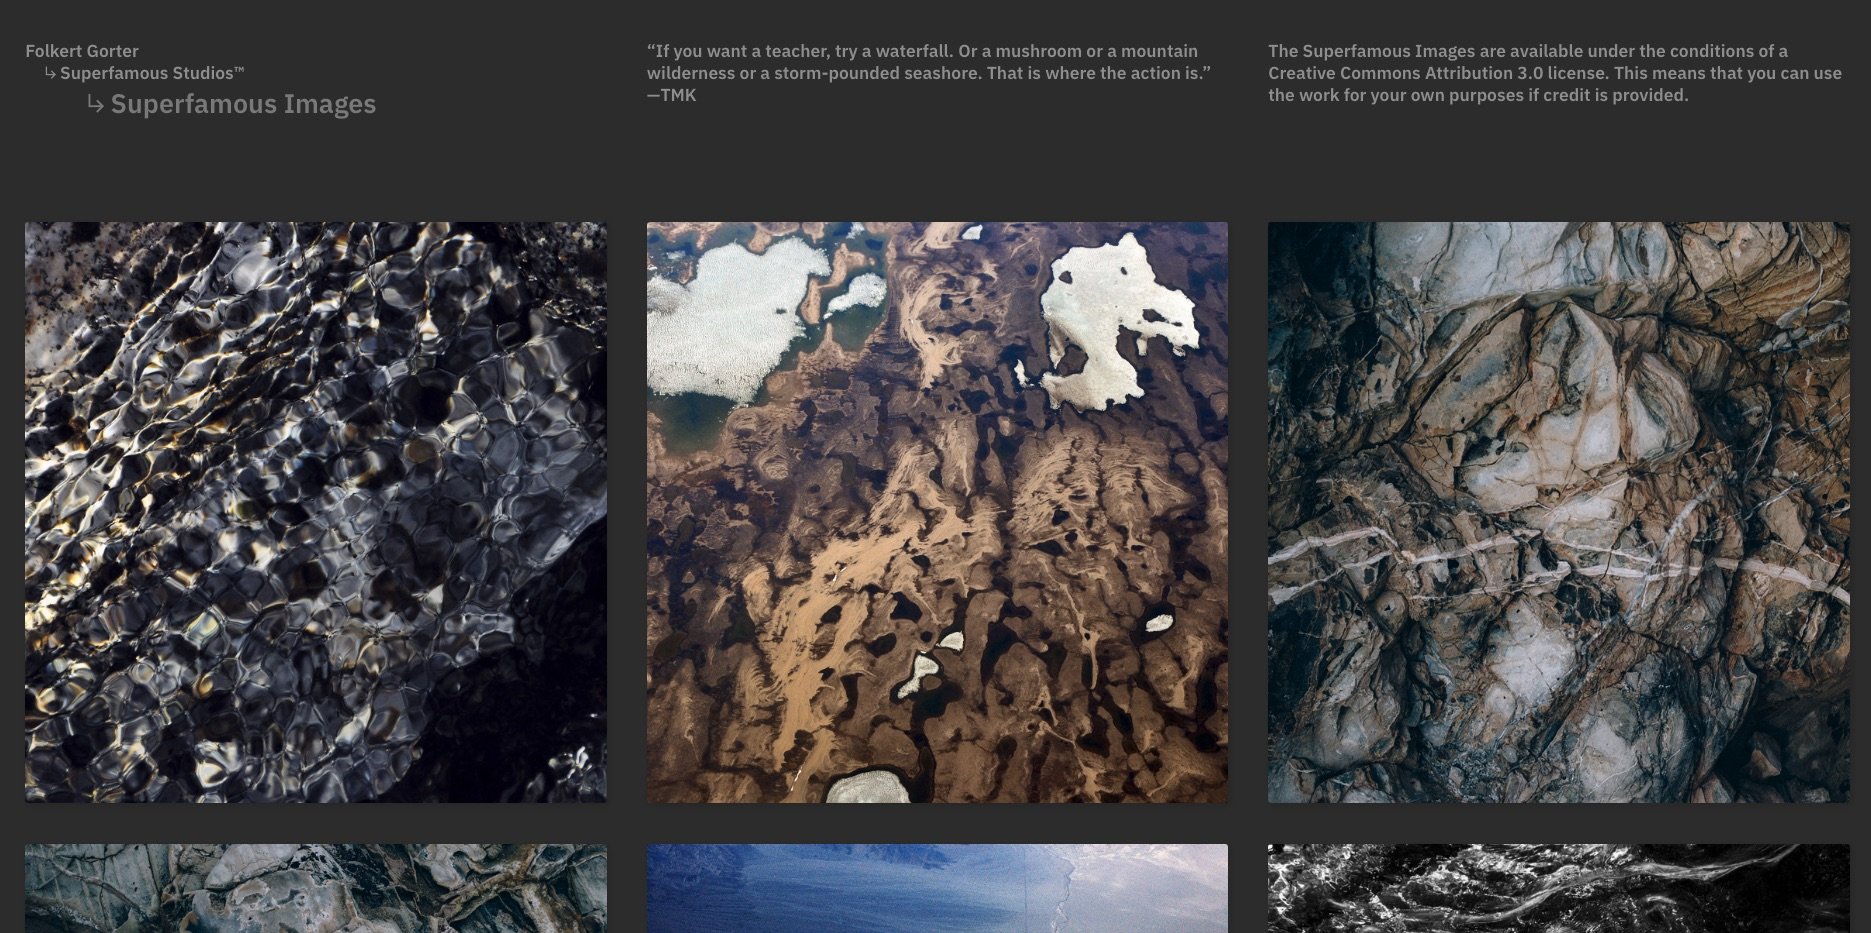Open the partially visible rock photo at bottom left
This screenshot has width=1871, height=933.
pyautogui.click(x=316, y=888)
